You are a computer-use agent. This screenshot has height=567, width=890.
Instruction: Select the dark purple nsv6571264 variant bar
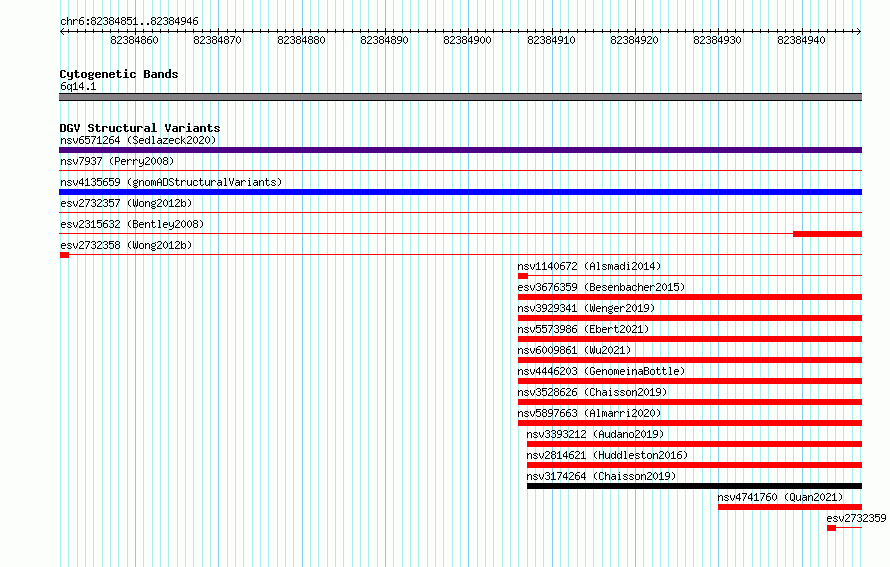pos(460,150)
